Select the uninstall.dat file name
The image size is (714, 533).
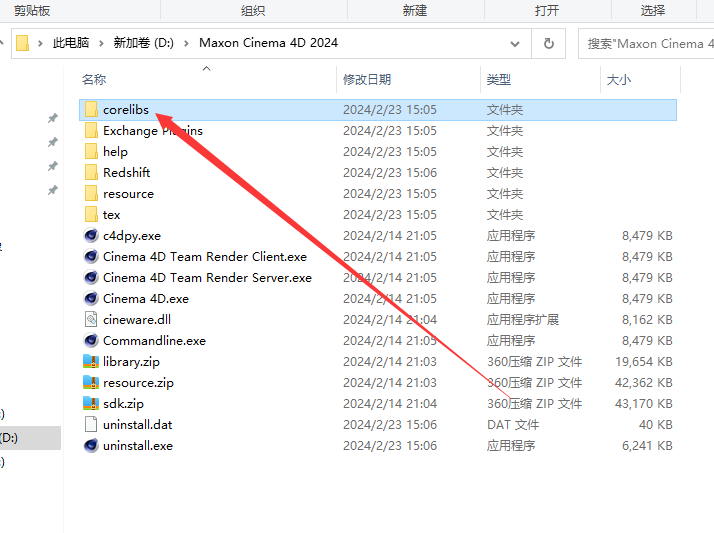point(138,425)
